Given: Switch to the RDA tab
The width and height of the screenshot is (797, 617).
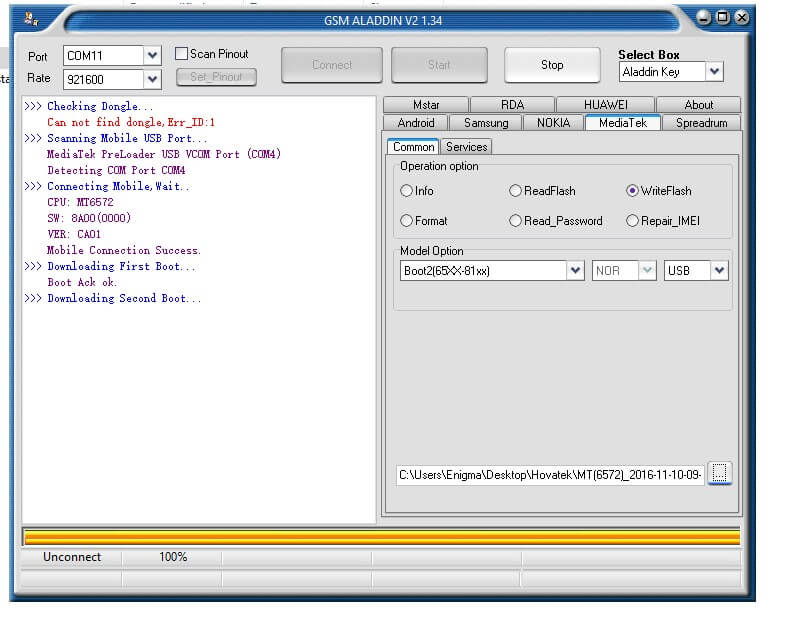Looking at the screenshot, I should coord(512,105).
